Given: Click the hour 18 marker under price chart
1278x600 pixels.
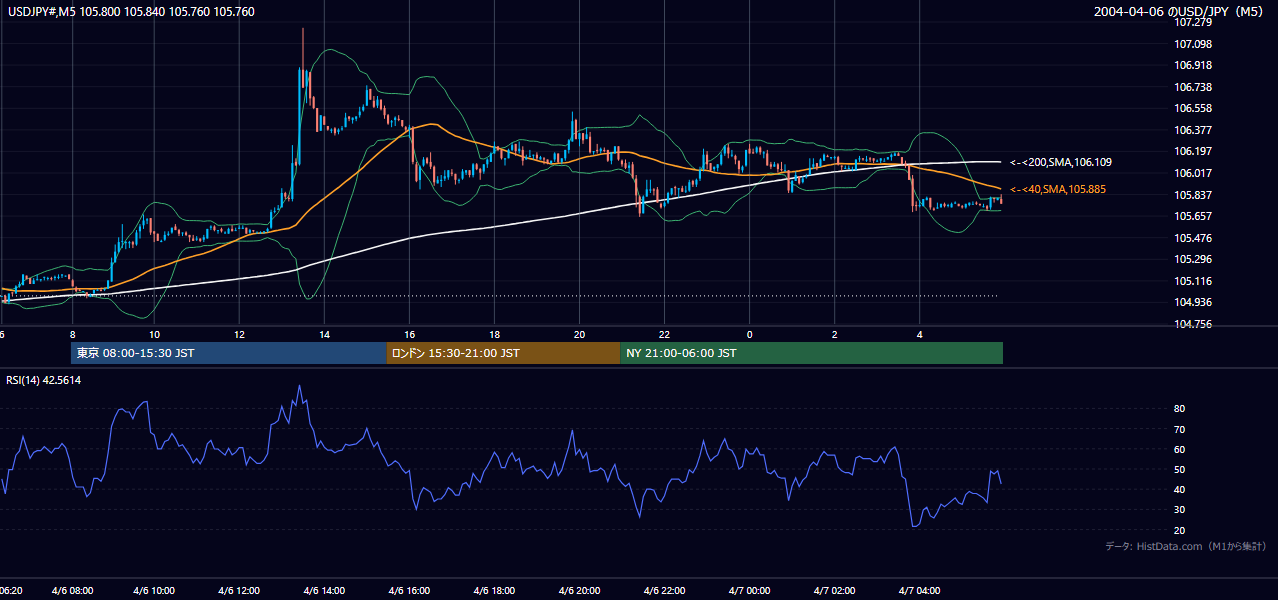Looking at the screenshot, I should pos(494,334).
